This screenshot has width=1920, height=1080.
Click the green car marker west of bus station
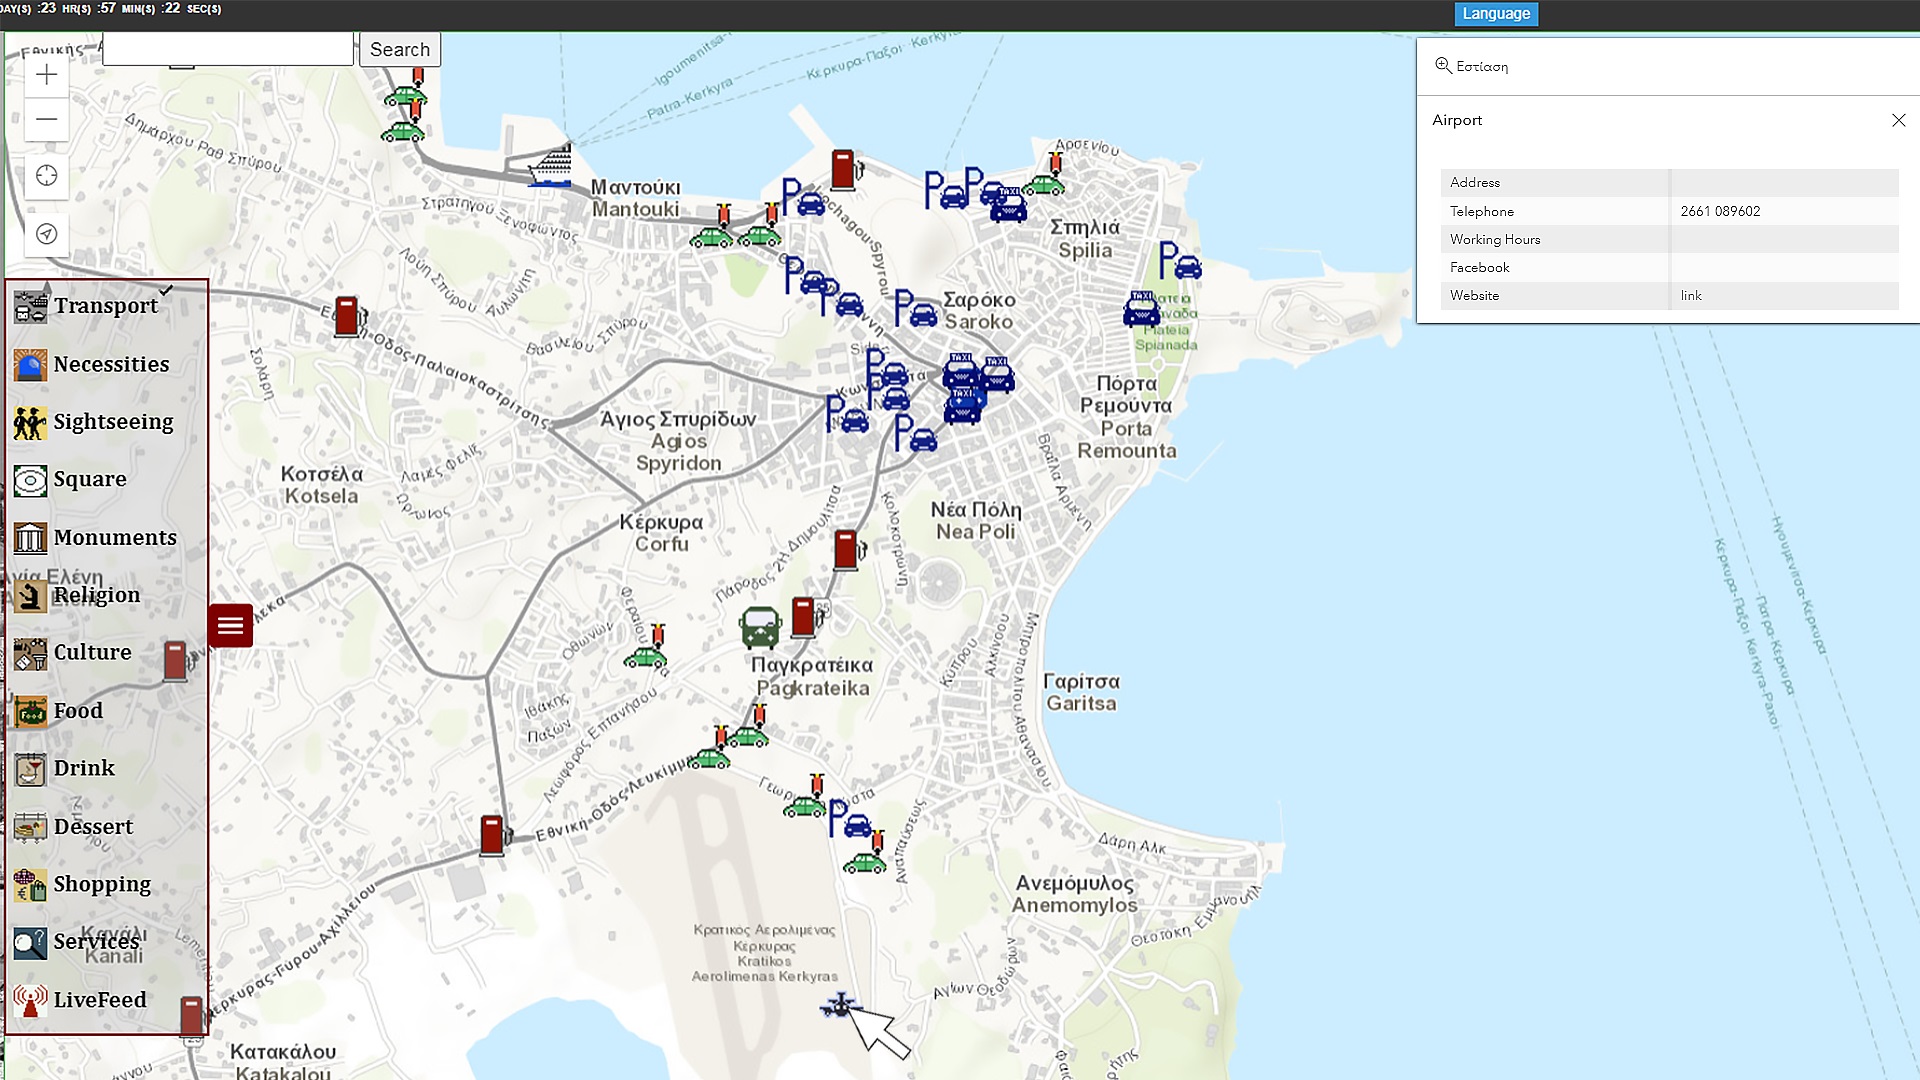(x=647, y=648)
